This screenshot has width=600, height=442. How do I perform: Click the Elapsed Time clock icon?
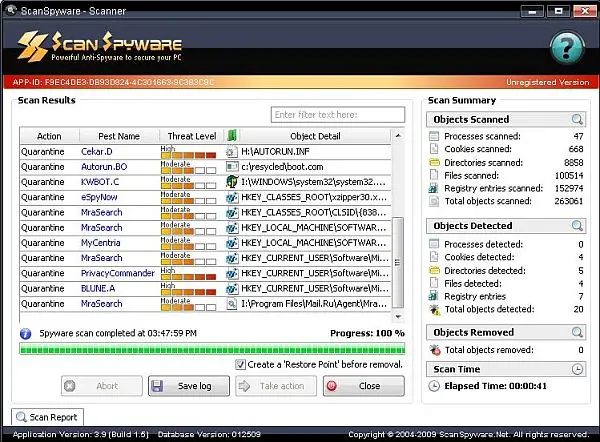[434, 386]
